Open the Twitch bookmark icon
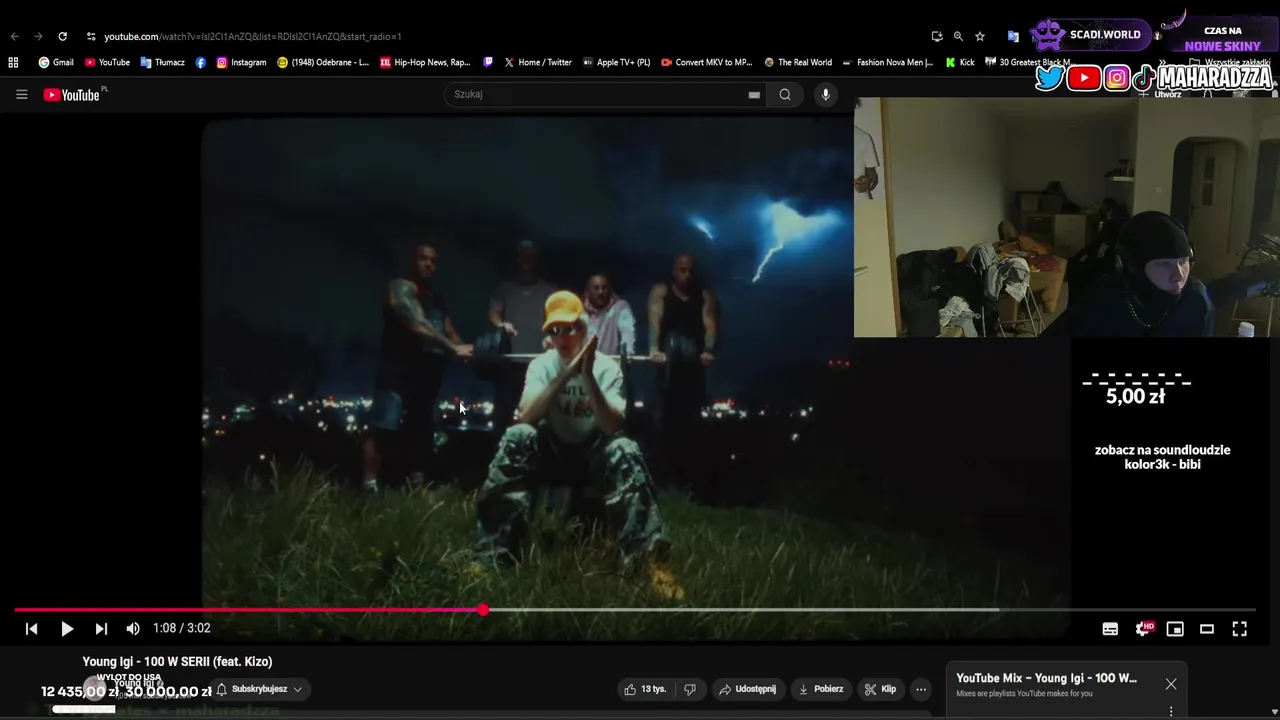Screen dimensions: 1280x720 tap(488, 62)
